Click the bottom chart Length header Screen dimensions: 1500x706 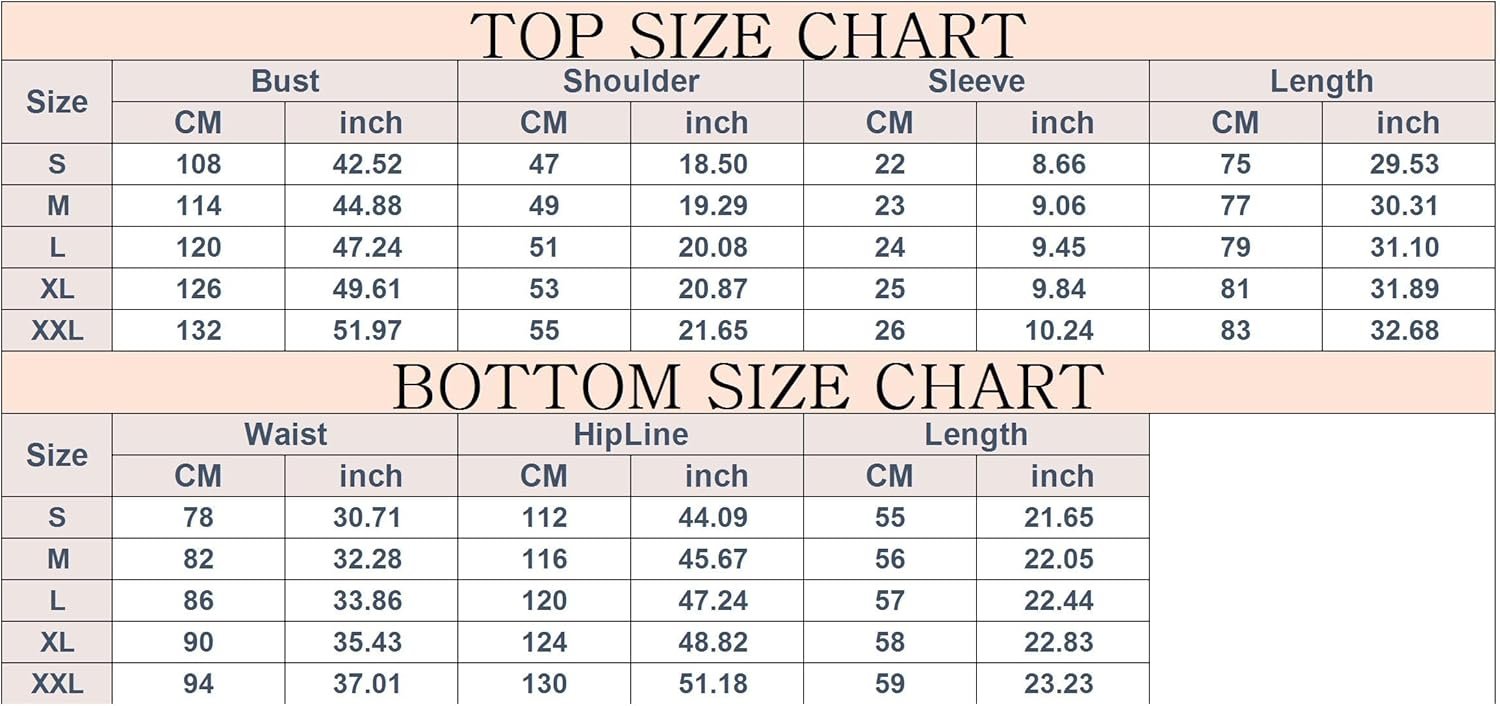976,435
